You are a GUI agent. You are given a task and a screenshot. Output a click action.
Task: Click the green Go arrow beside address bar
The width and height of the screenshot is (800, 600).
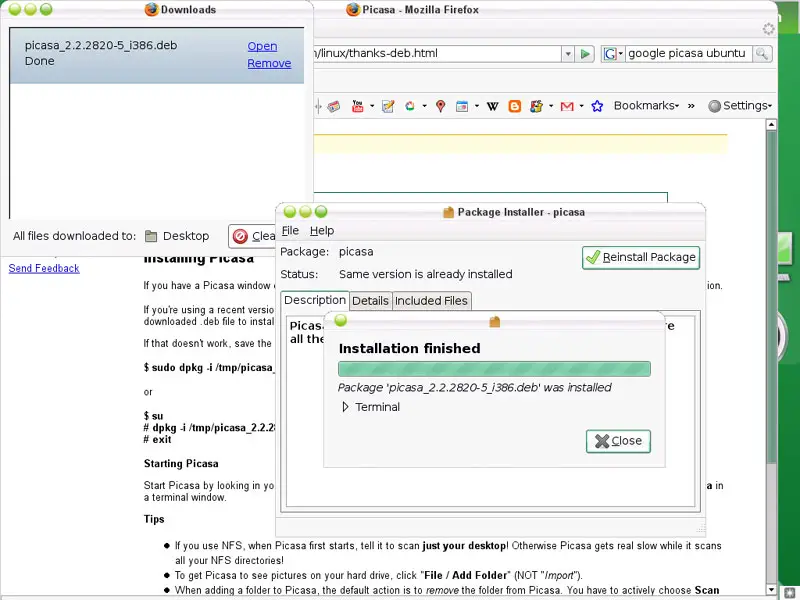[x=585, y=54]
